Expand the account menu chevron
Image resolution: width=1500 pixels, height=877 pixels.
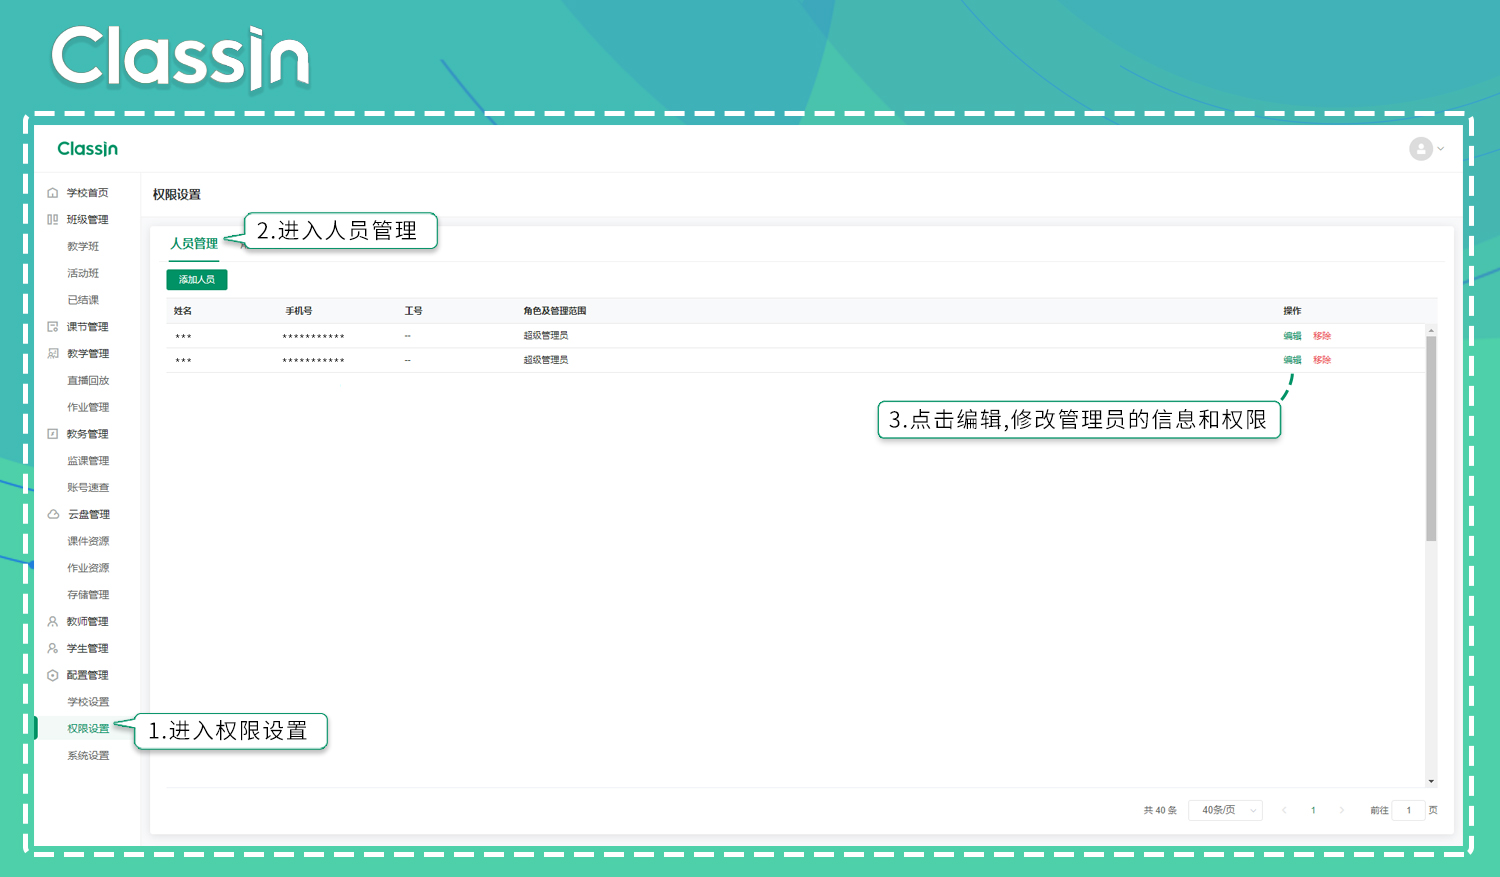click(1441, 149)
